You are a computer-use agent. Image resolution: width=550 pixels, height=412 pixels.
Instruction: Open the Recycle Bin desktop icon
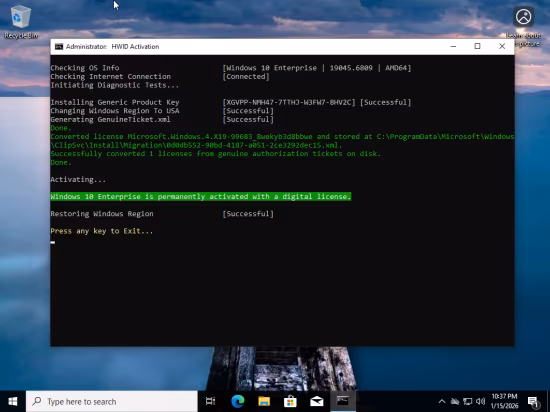pyautogui.click(x=20, y=22)
